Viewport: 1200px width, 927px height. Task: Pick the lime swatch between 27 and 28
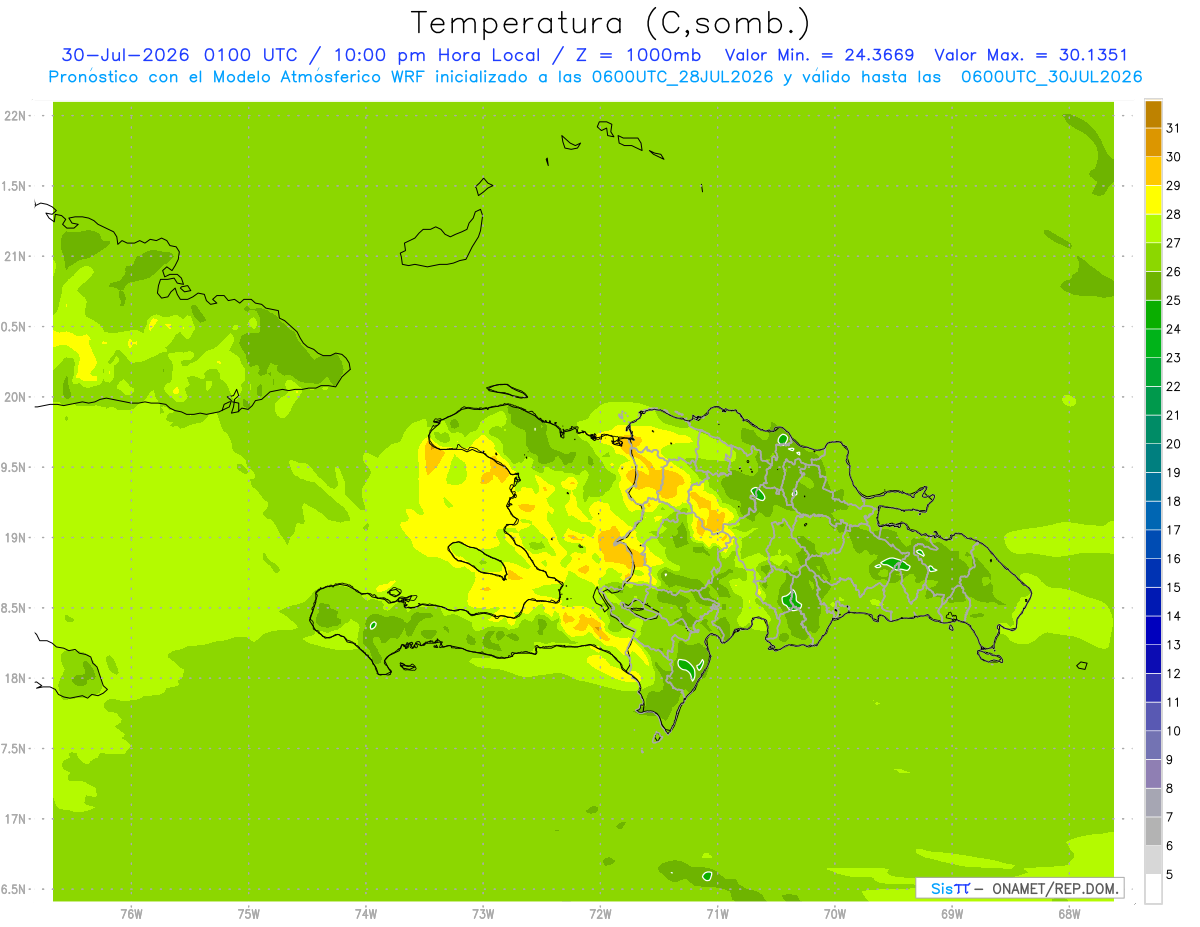point(1153,229)
